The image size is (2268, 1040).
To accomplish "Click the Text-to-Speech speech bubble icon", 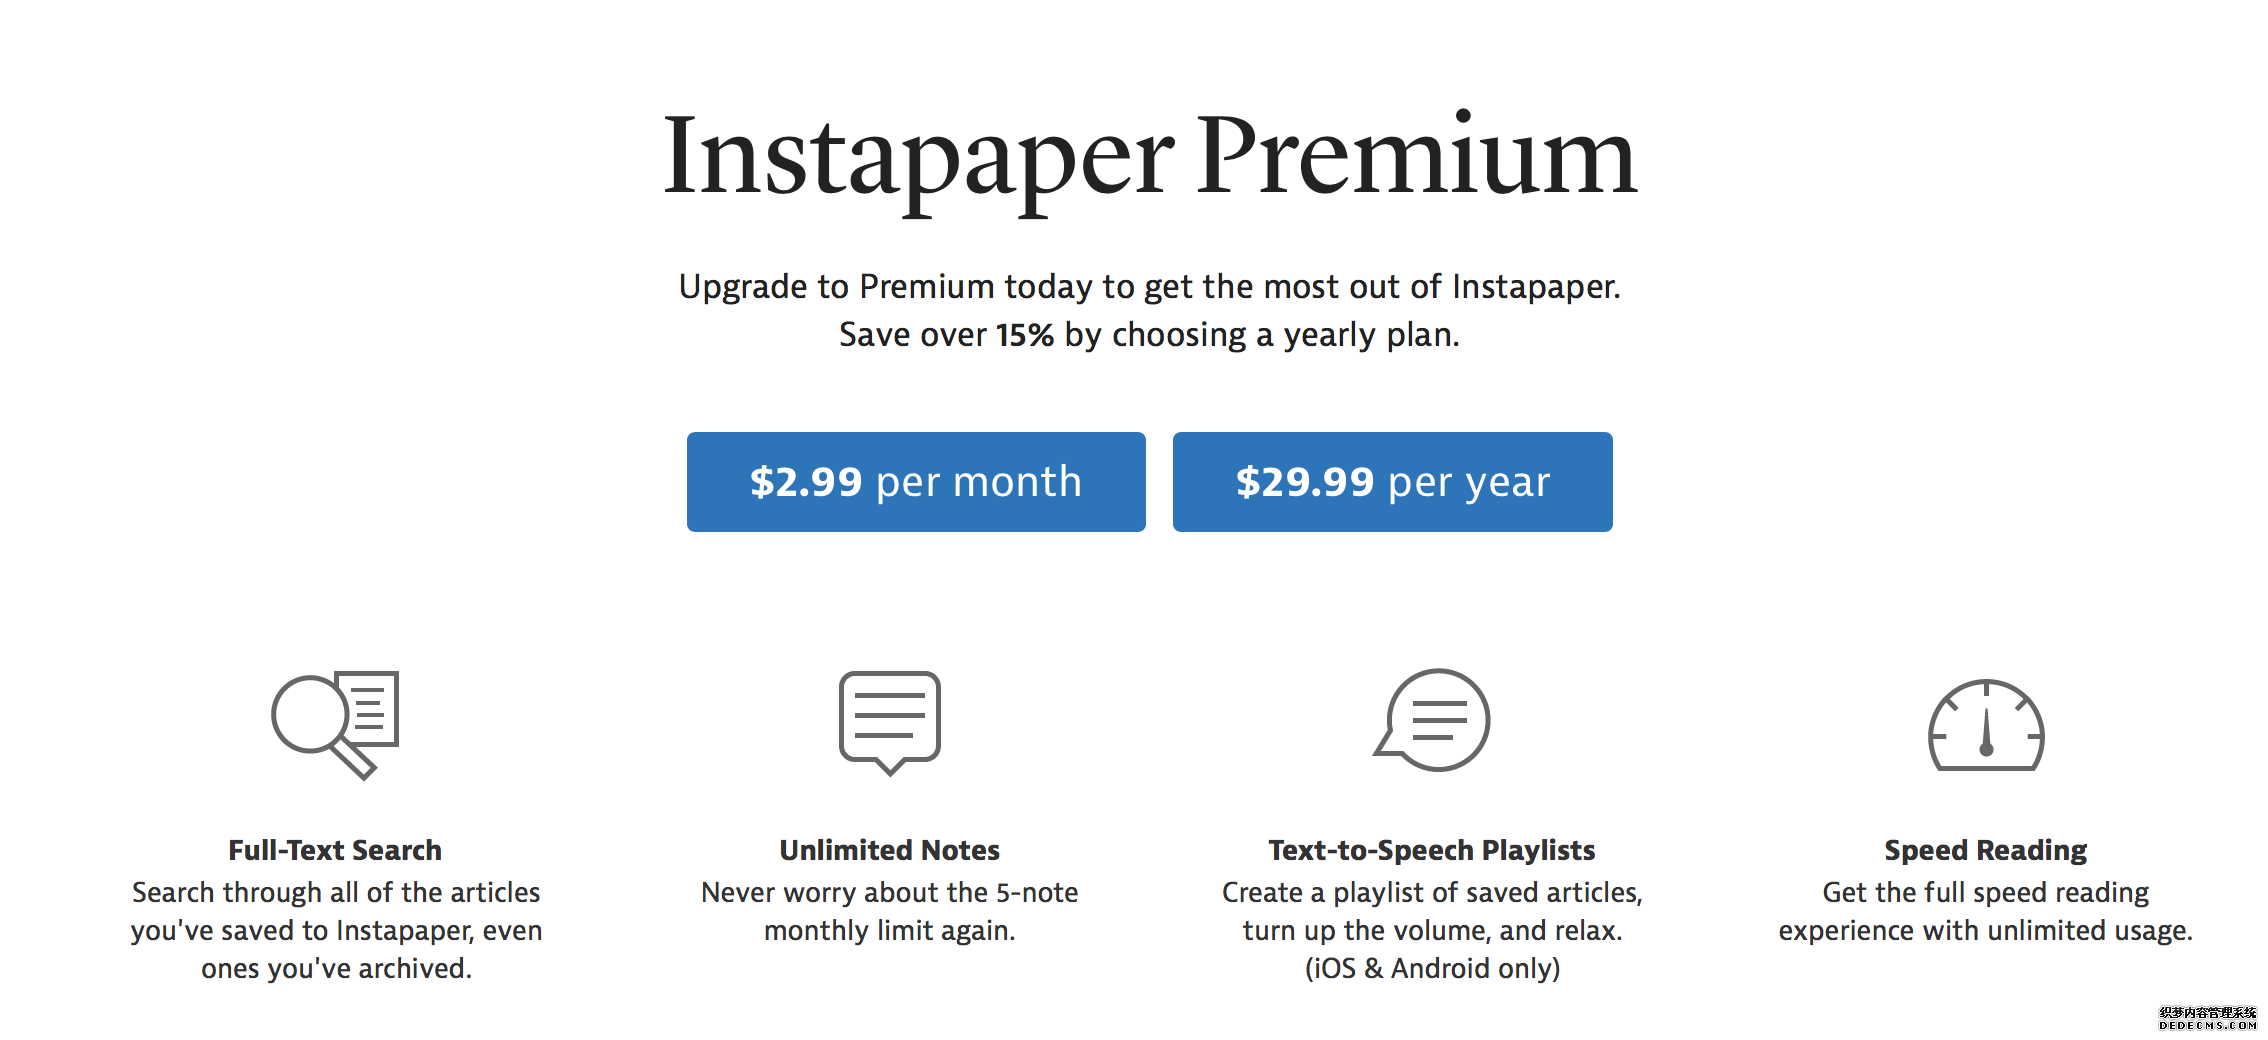I will [1432, 720].
